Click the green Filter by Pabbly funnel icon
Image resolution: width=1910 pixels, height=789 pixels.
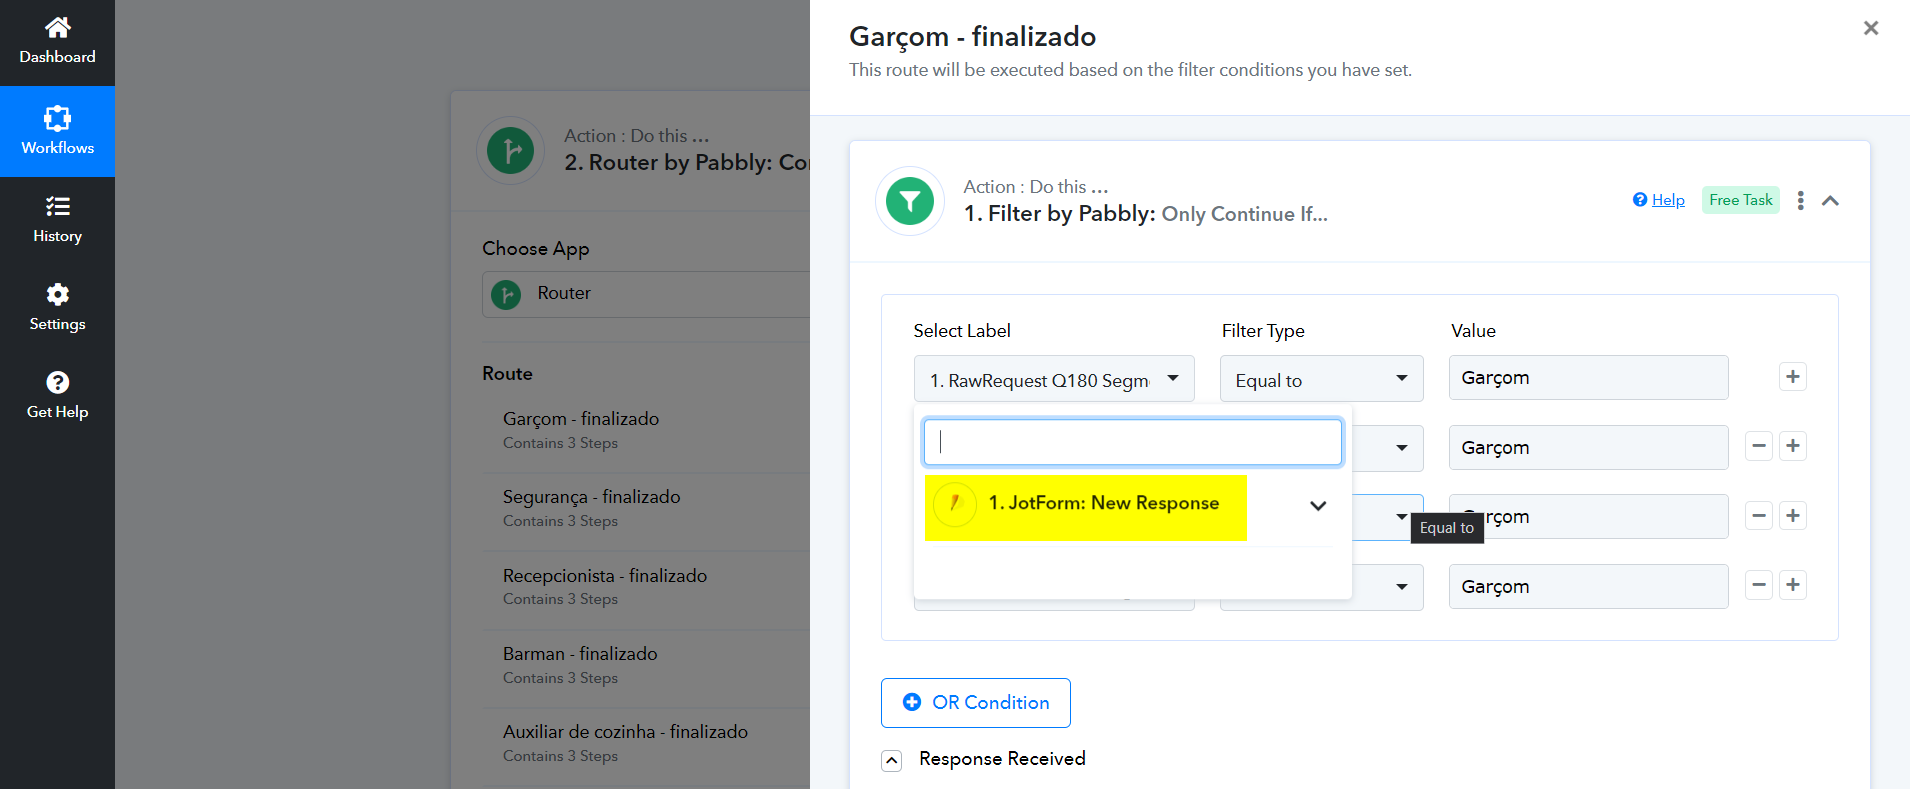click(910, 201)
